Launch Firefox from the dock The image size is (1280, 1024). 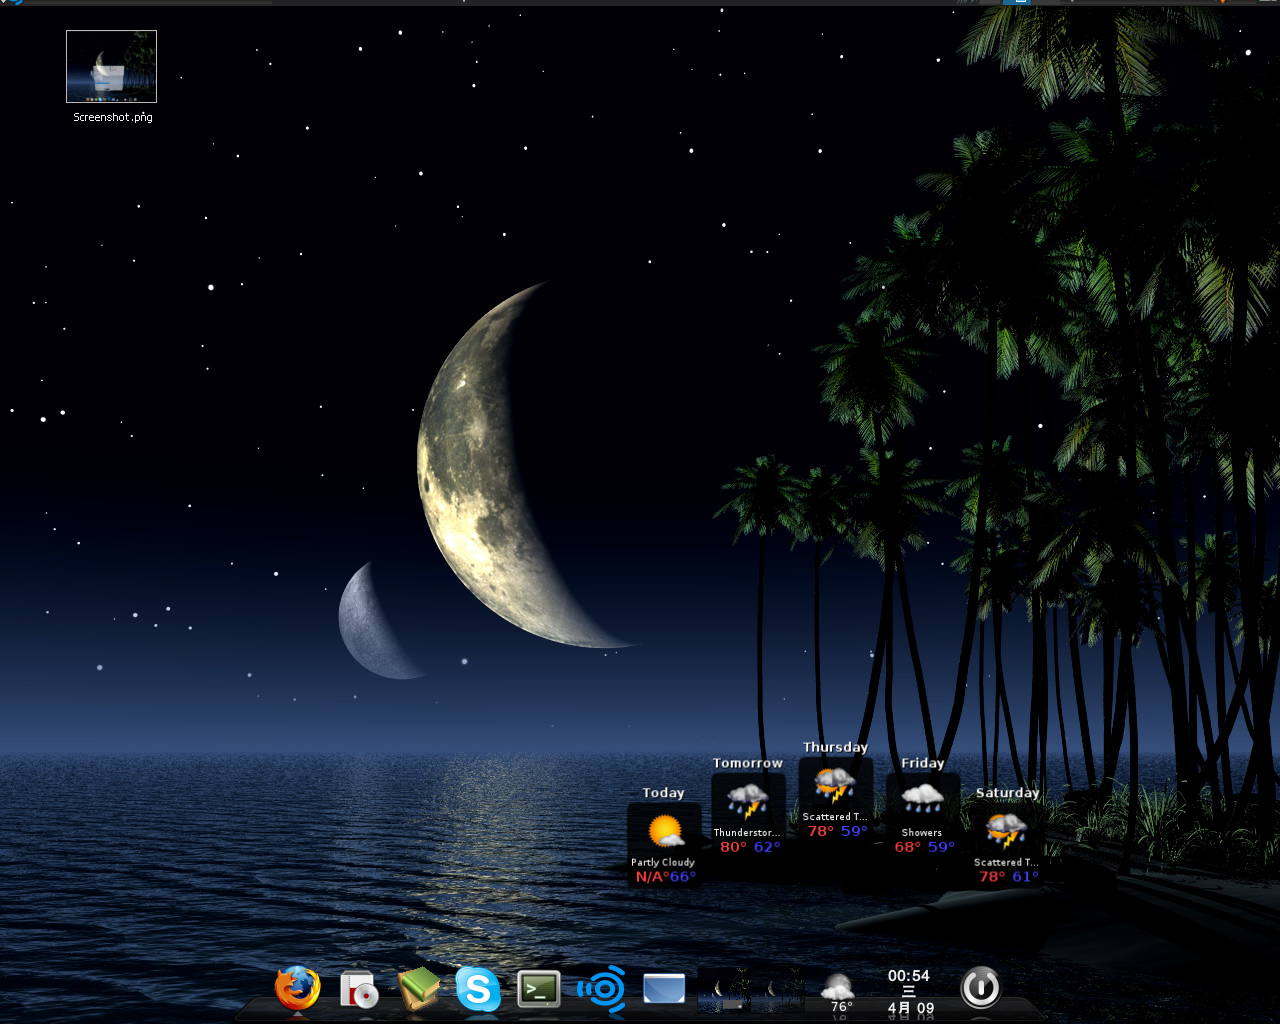click(x=298, y=988)
